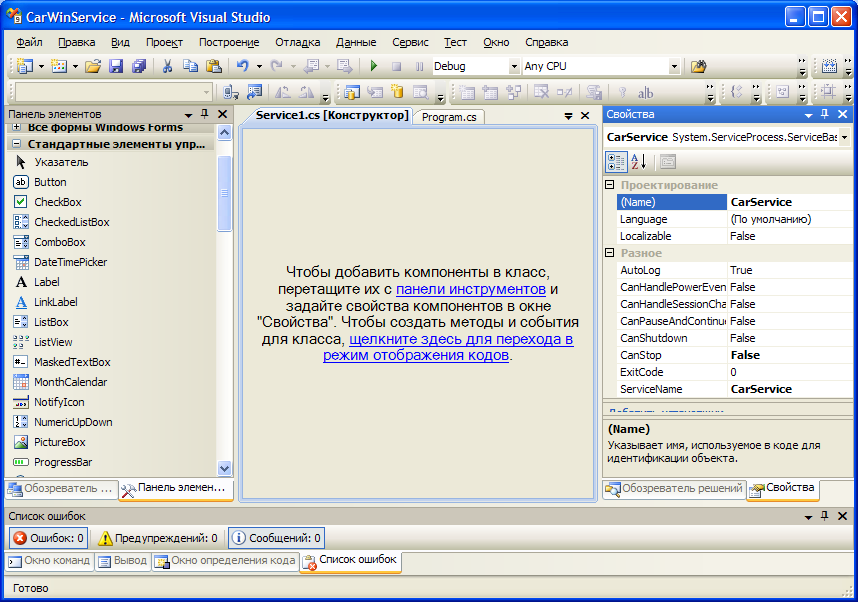Toggle the Сообщений: 0 messages filter
Screen dimensions: 858x602
[x=276, y=538]
